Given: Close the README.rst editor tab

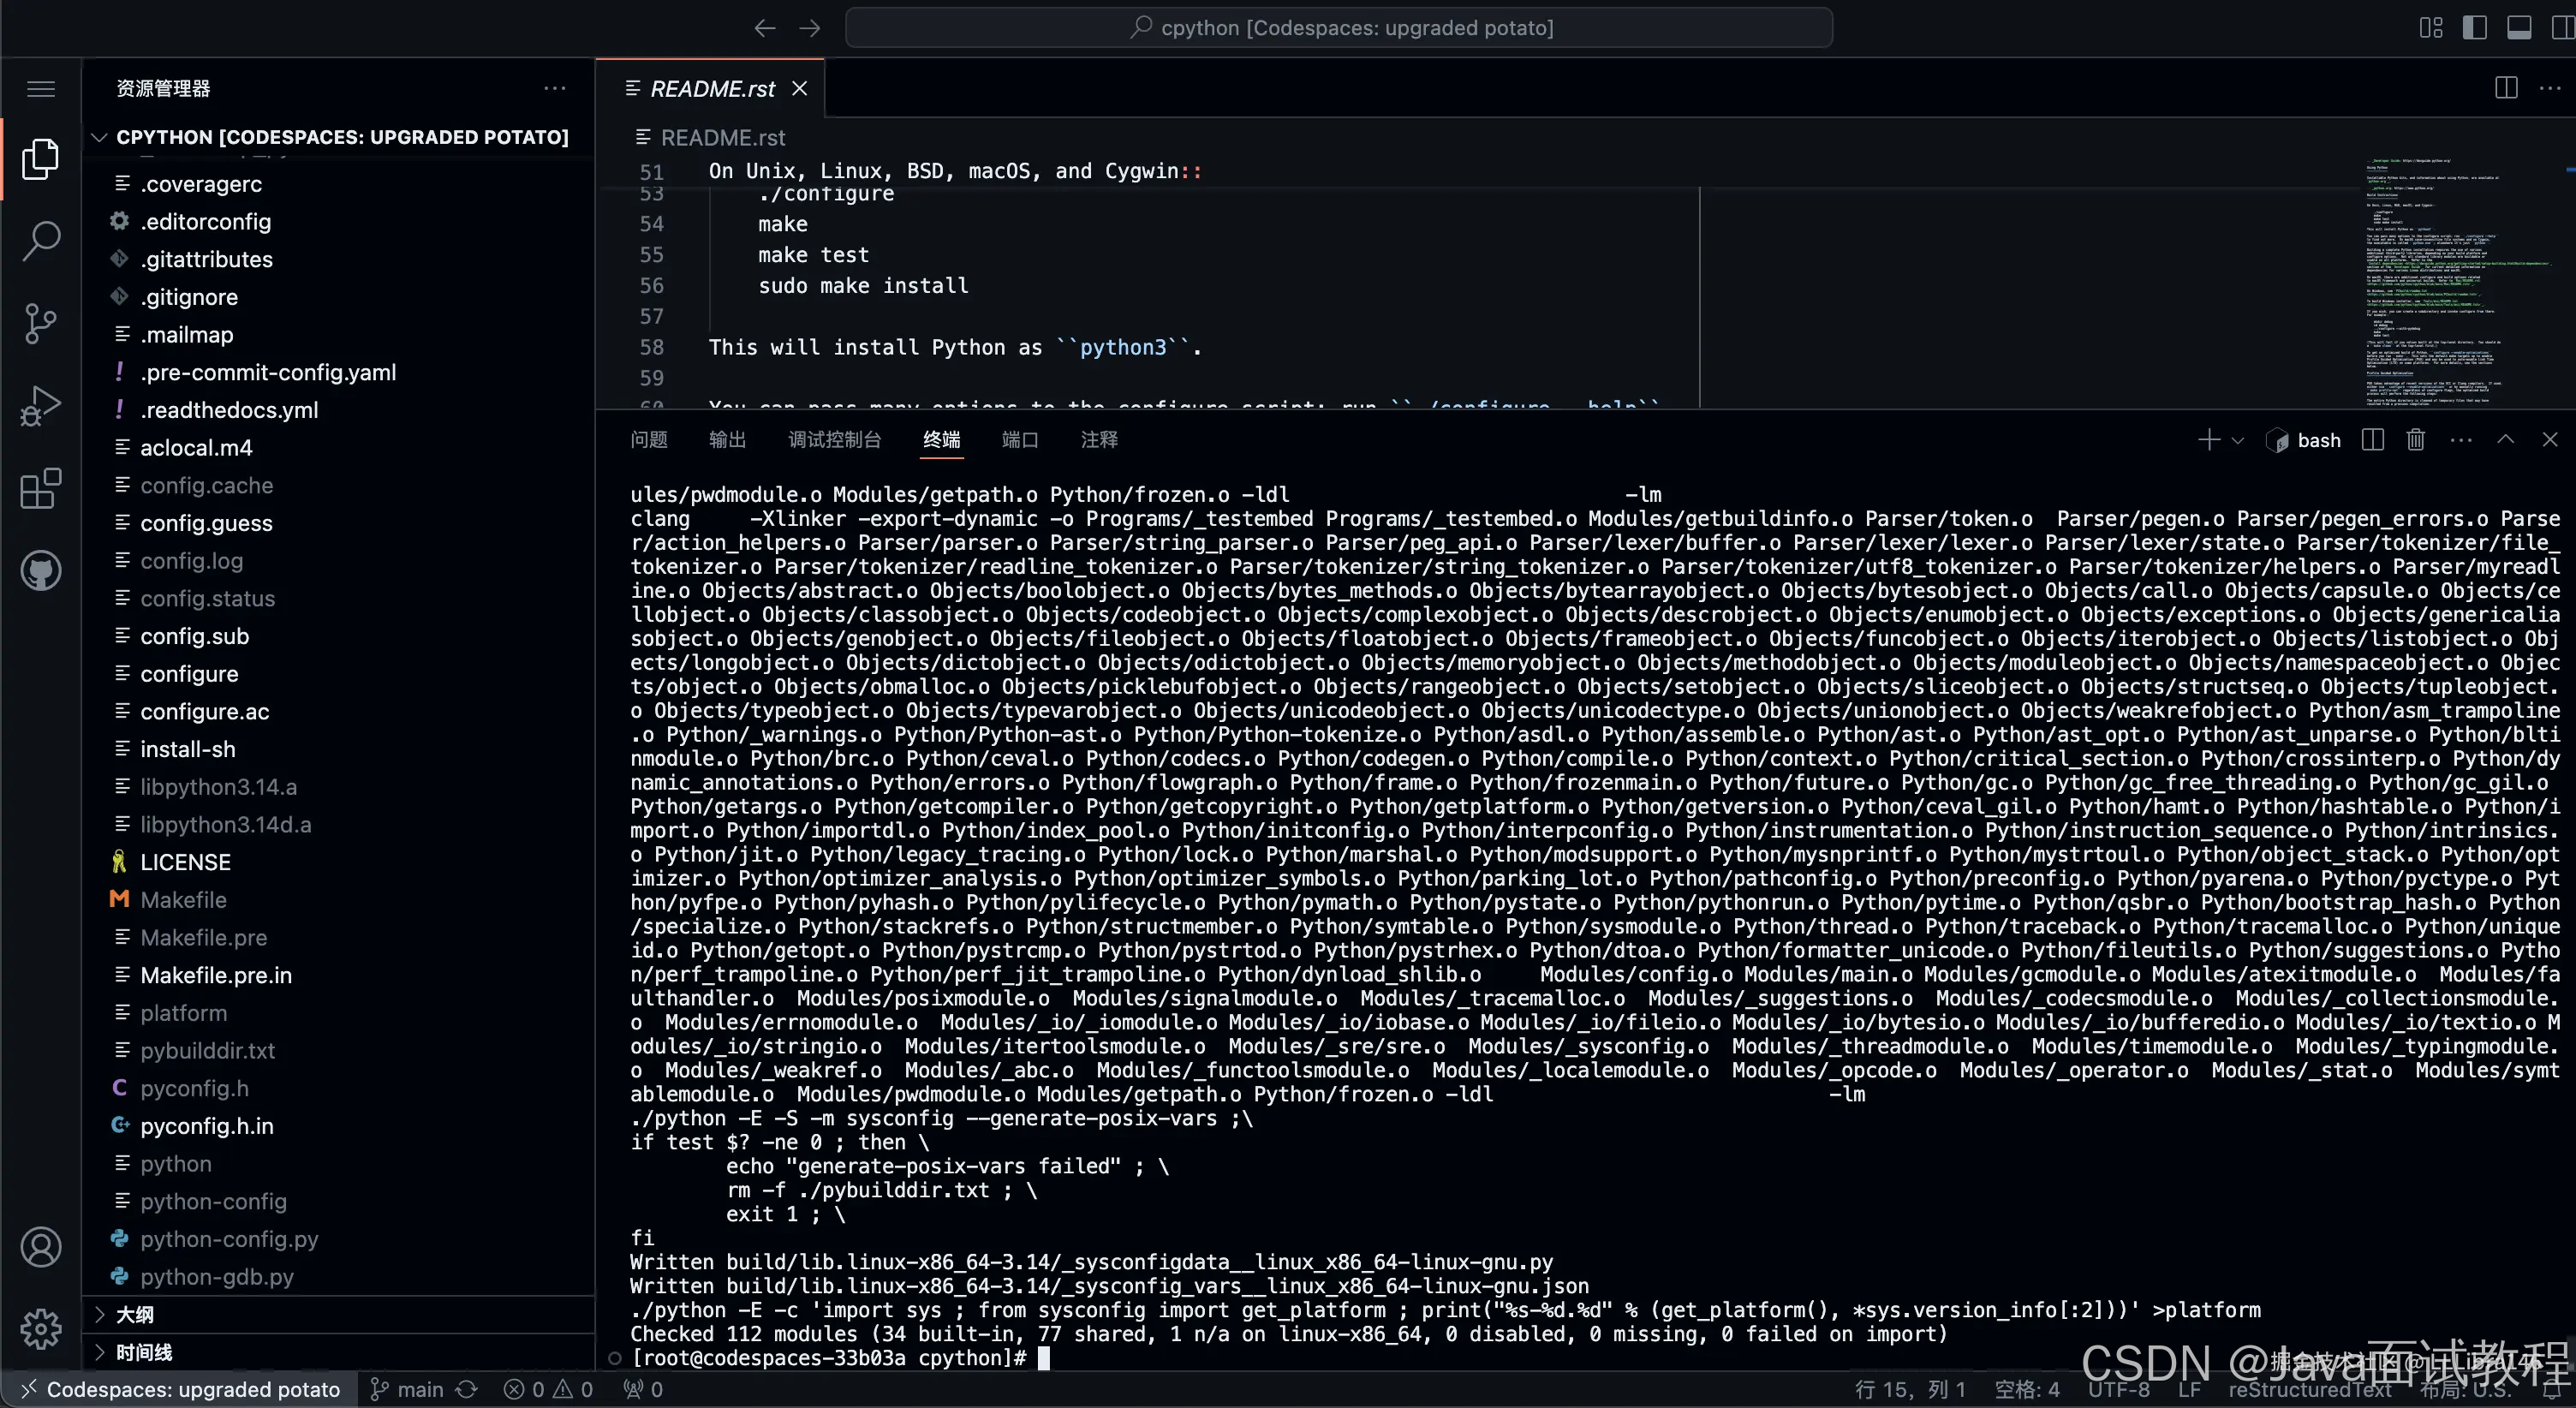Looking at the screenshot, I should pyautogui.click(x=800, y=88).
